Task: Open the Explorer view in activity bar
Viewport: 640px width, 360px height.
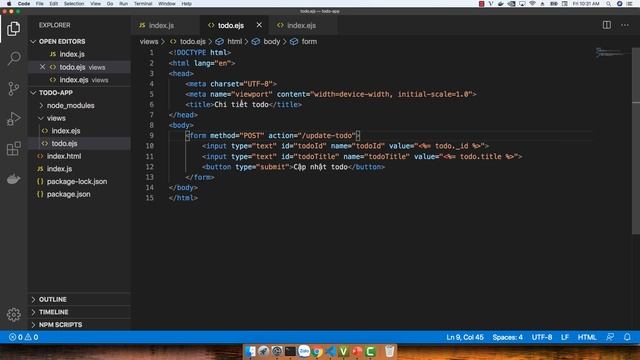Action: click(13, 29)
